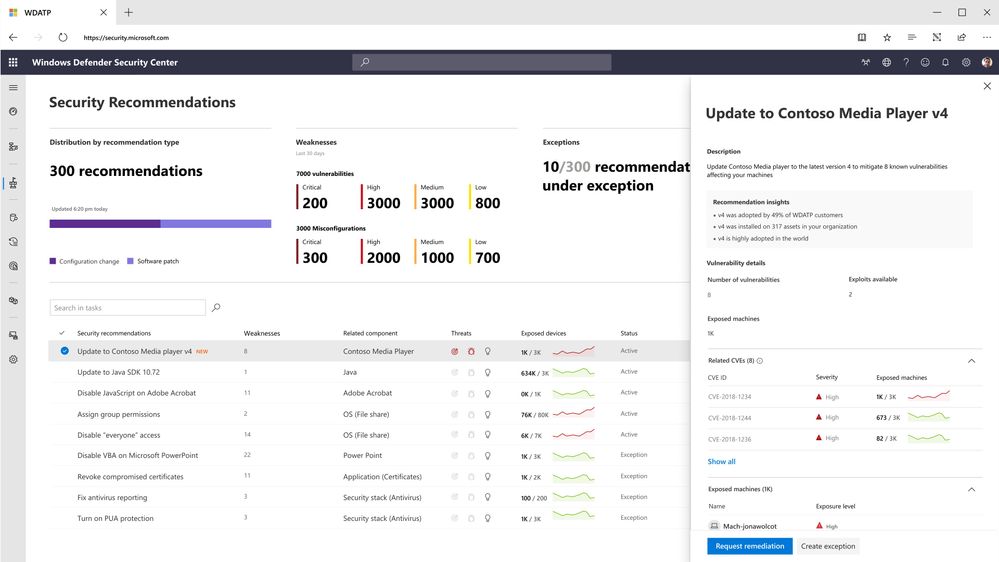Open CVE-2018-1234 entry

(729, 397)
